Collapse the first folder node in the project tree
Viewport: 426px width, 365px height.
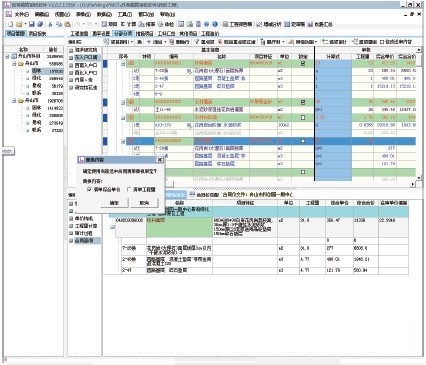click(14, 63)
